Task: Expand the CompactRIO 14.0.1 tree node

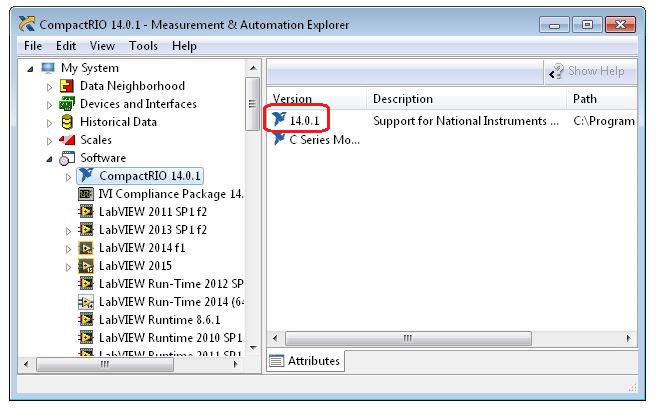Action: tap(68, 176)
